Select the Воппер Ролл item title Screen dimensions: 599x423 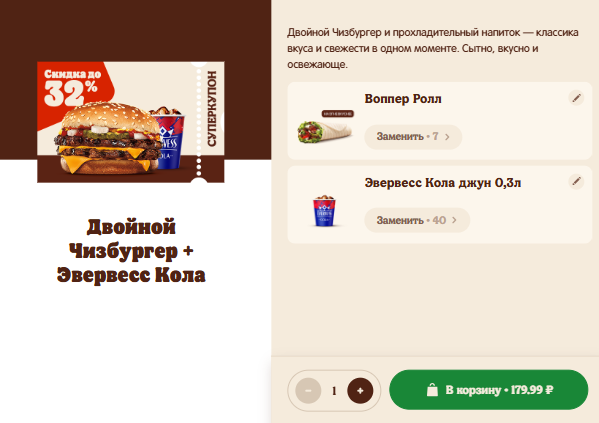point(403,99)
